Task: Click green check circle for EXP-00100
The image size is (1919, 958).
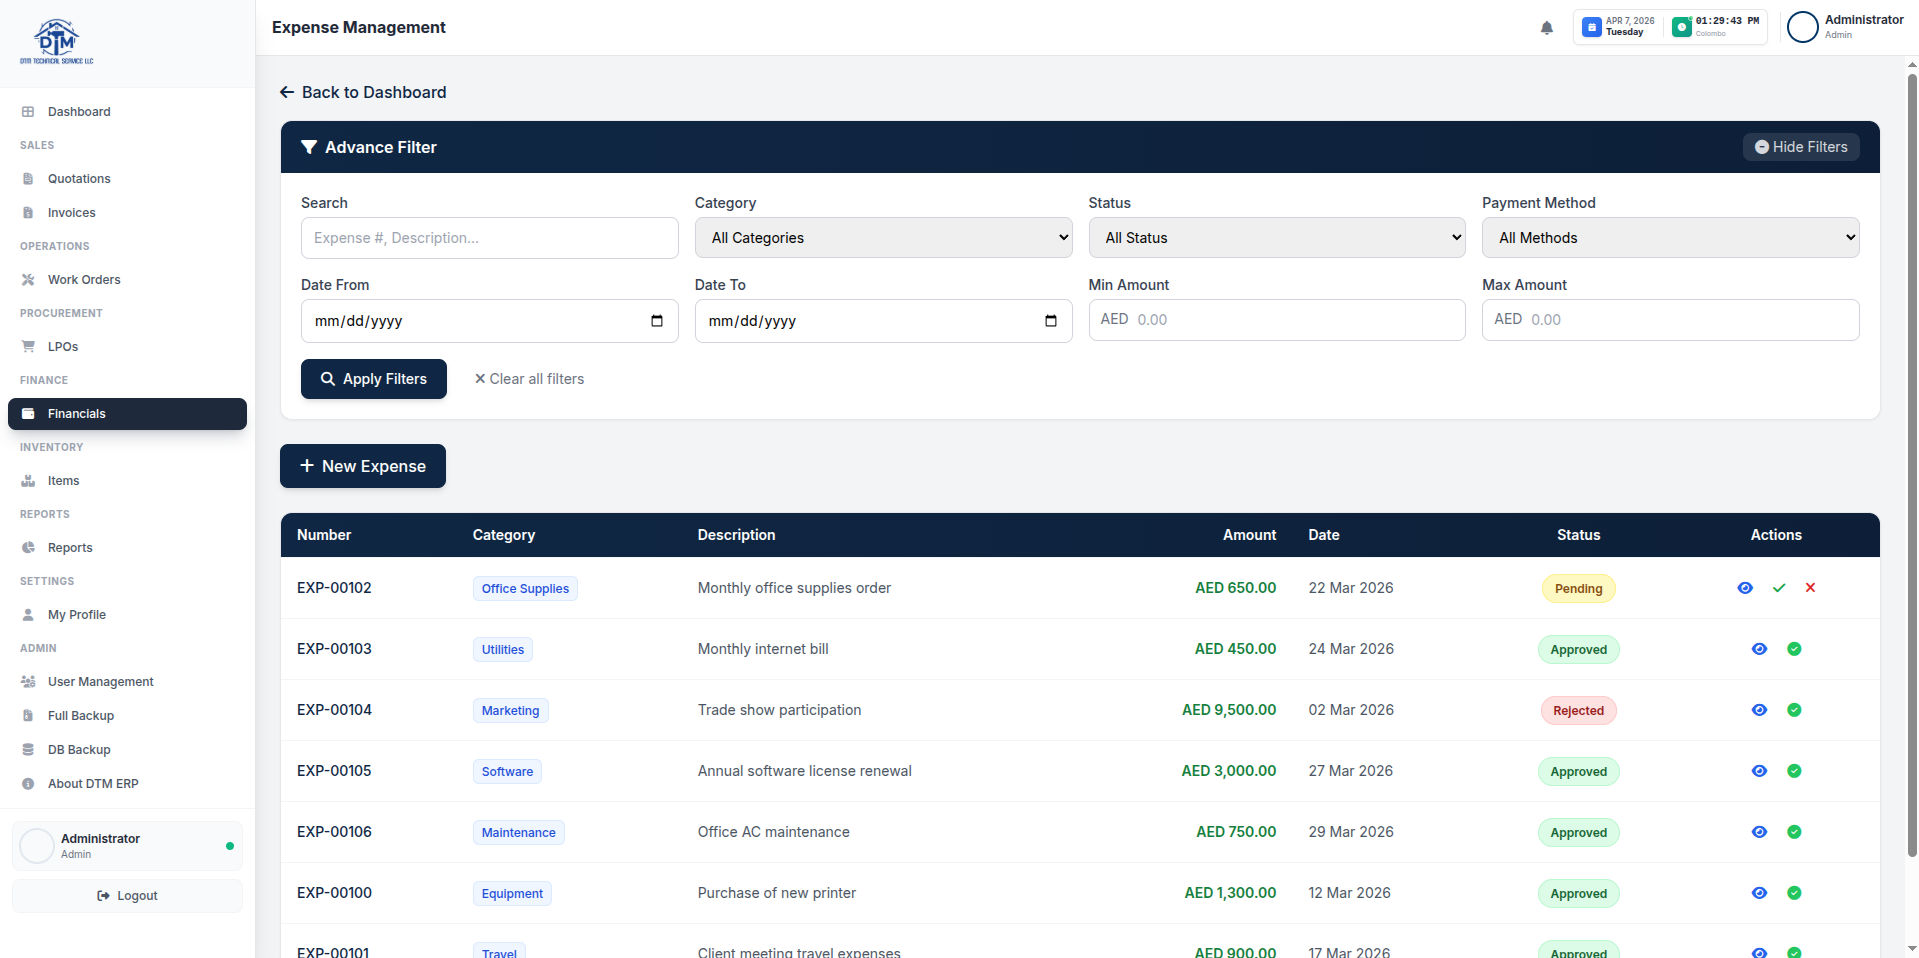Action: pos(1793,893)
